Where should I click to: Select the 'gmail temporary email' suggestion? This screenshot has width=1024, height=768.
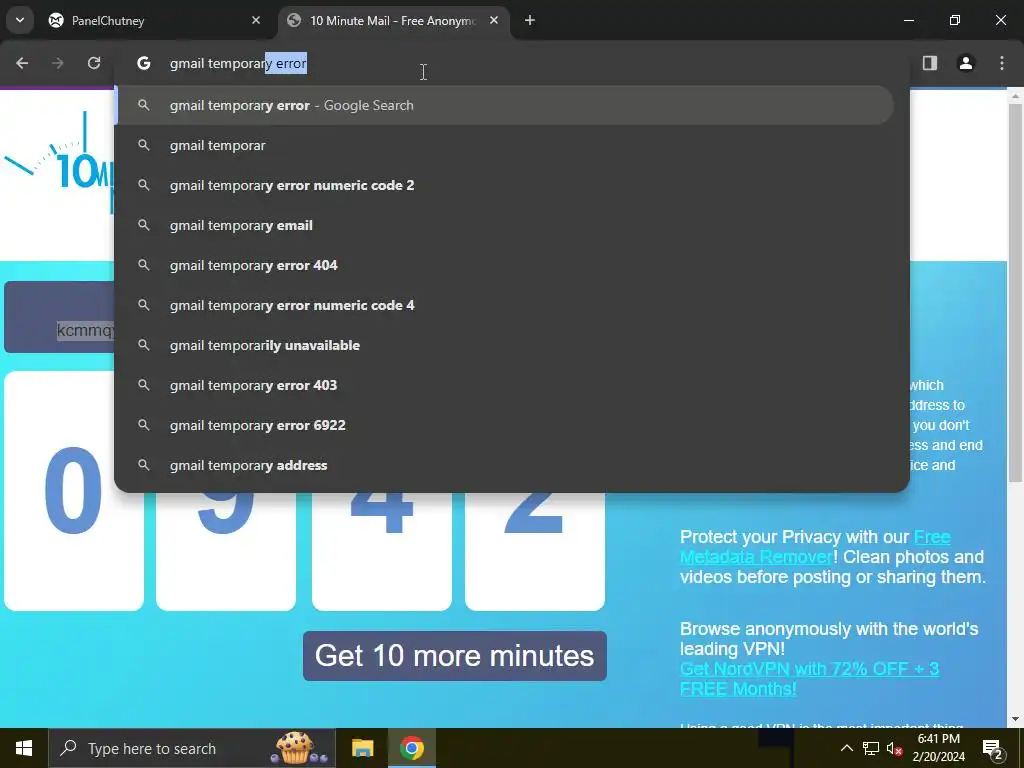pos(504,225)
